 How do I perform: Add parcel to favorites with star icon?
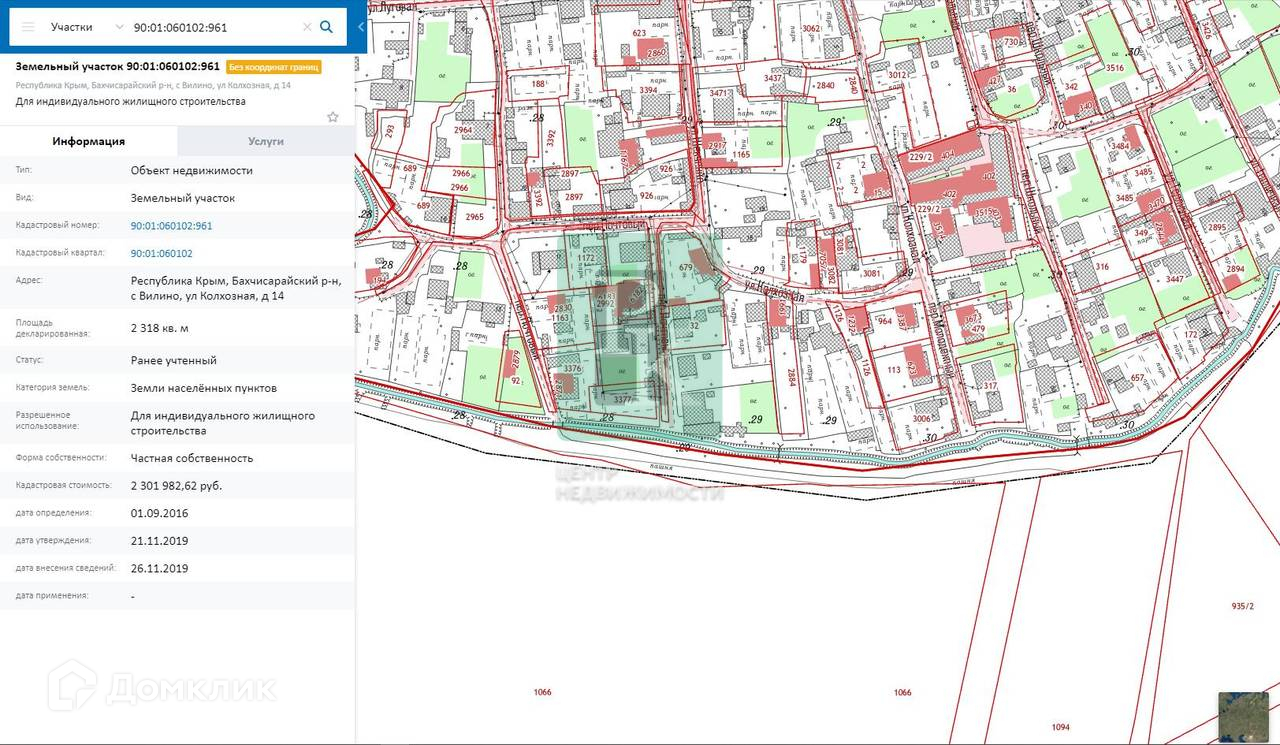(333, 117)
